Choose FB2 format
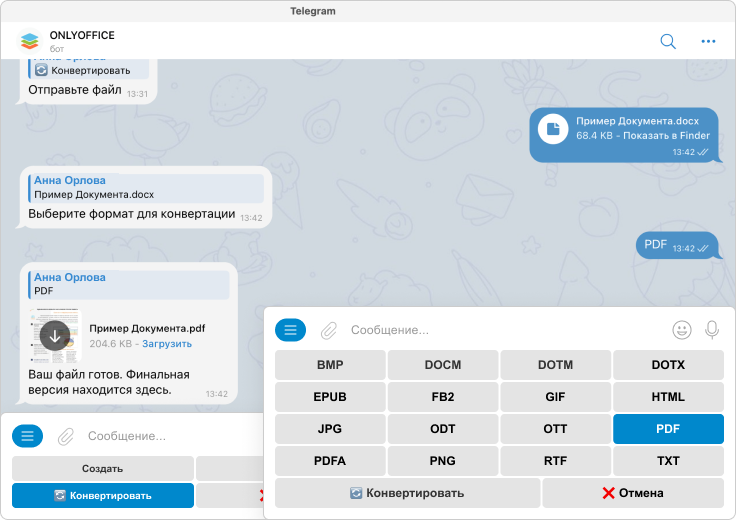Viewport: 736px width, 520px height. 443,397
